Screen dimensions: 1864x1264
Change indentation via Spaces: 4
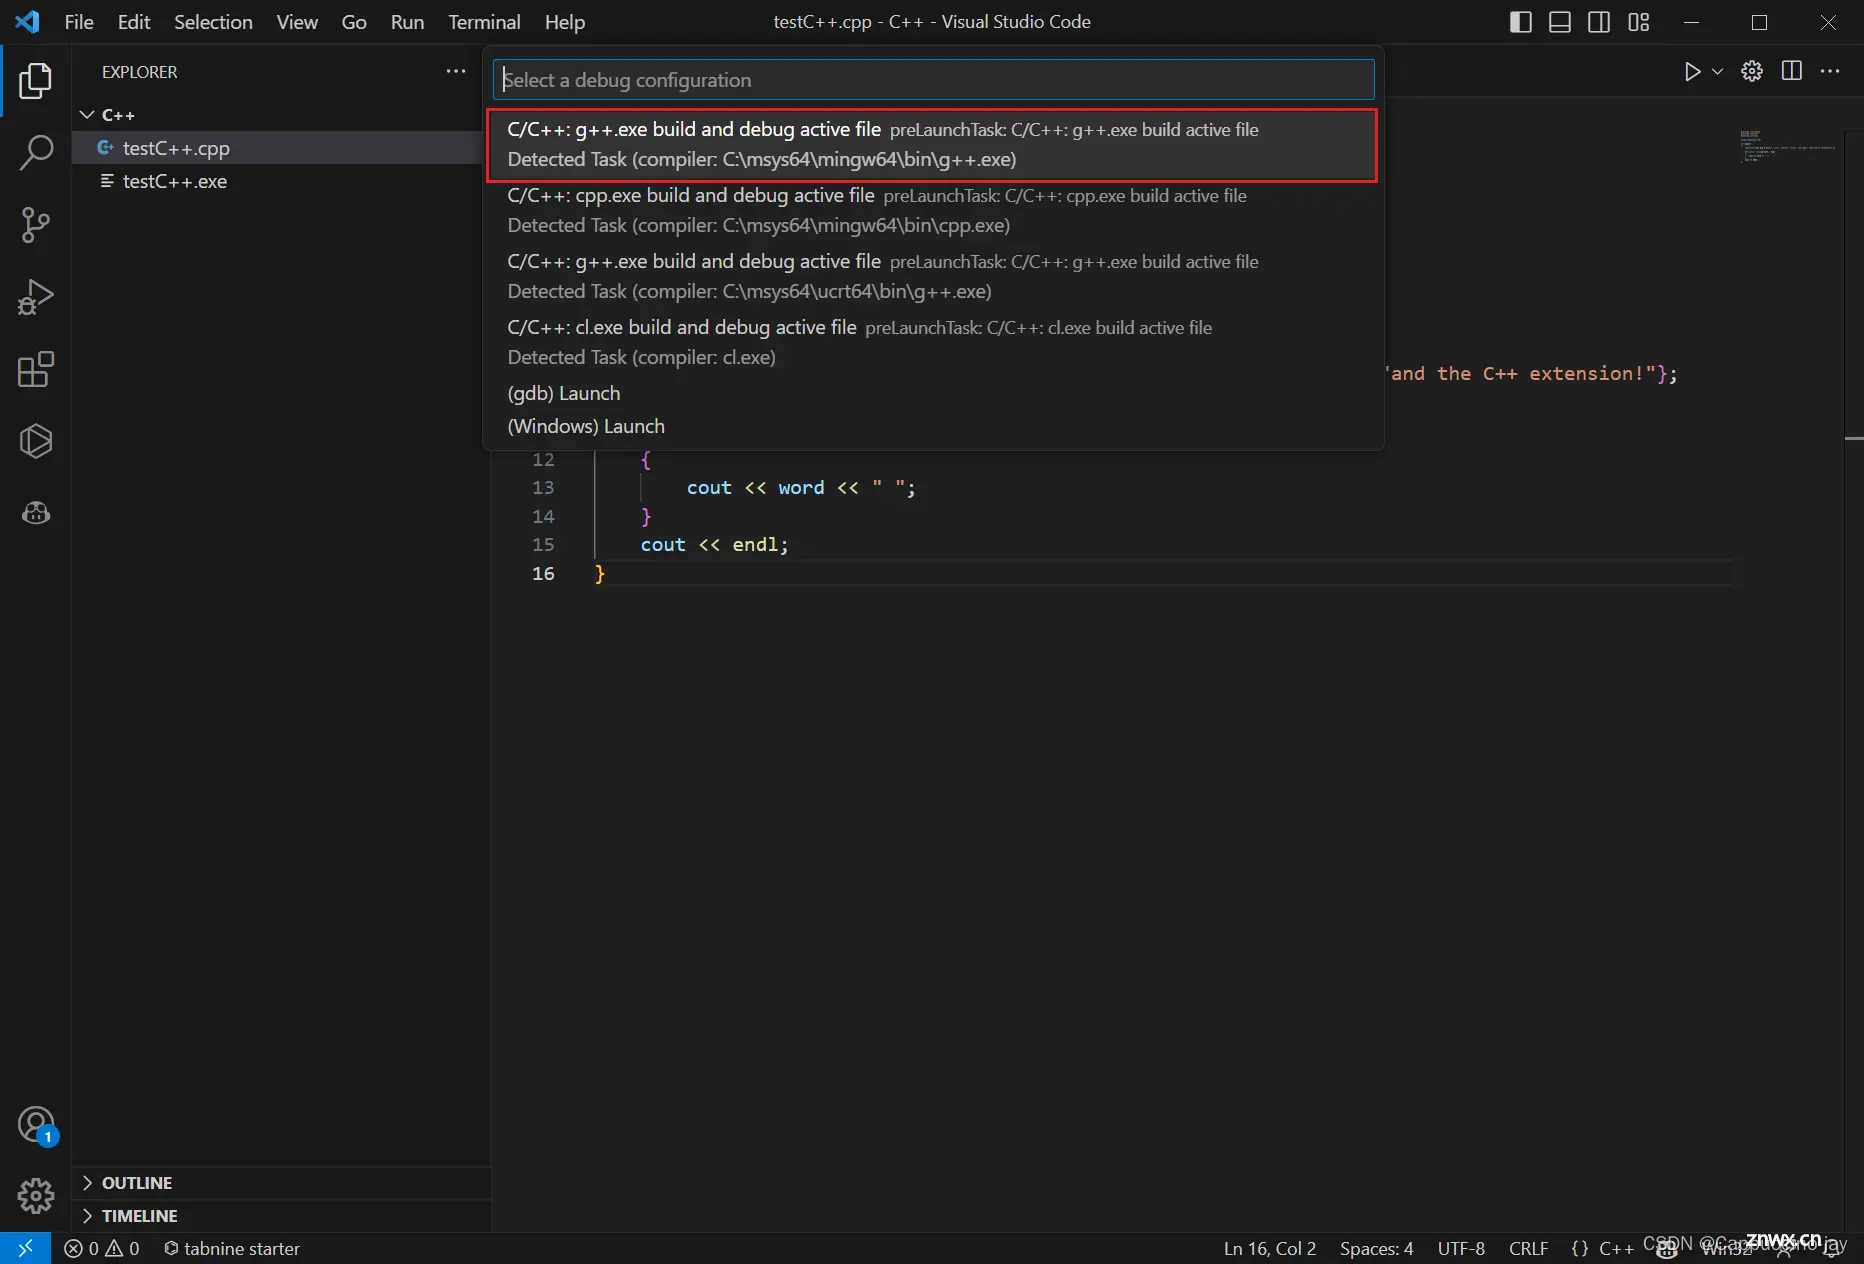pos(1376,1248)
